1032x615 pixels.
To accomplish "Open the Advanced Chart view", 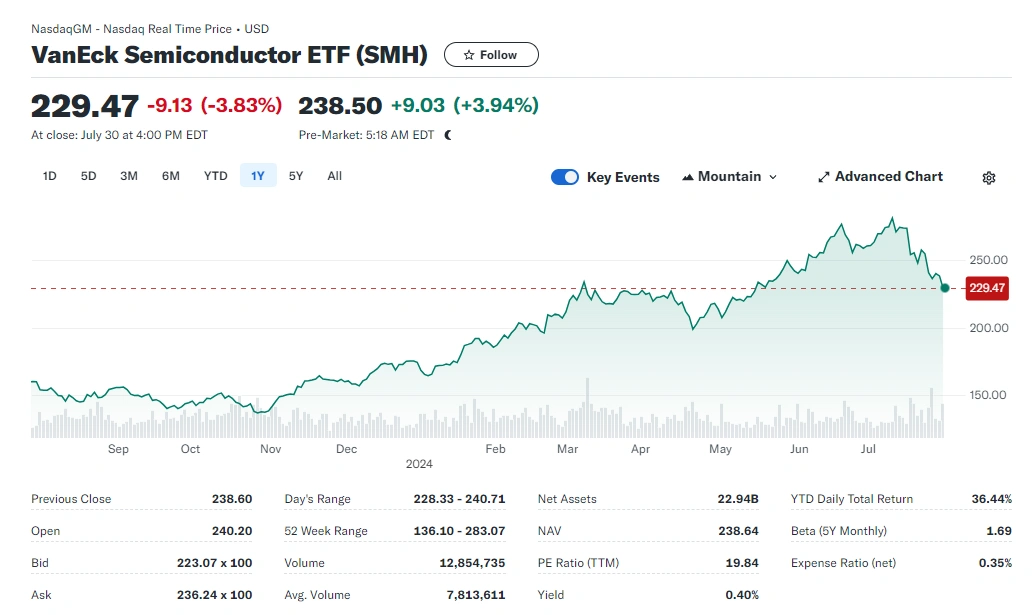I will [880, 177].
